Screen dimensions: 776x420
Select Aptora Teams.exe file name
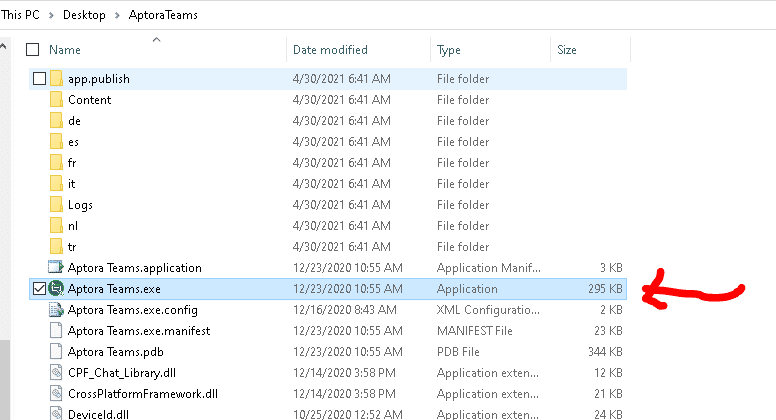(114, 288)
